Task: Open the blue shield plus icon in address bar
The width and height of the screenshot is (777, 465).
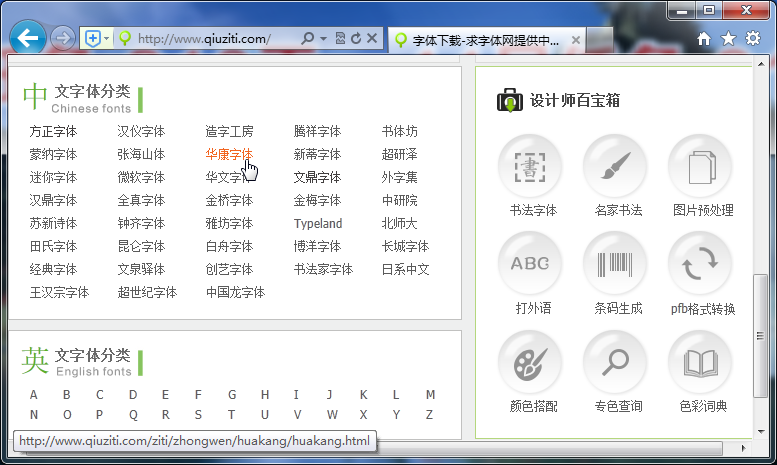Action: tap(93, 38)
